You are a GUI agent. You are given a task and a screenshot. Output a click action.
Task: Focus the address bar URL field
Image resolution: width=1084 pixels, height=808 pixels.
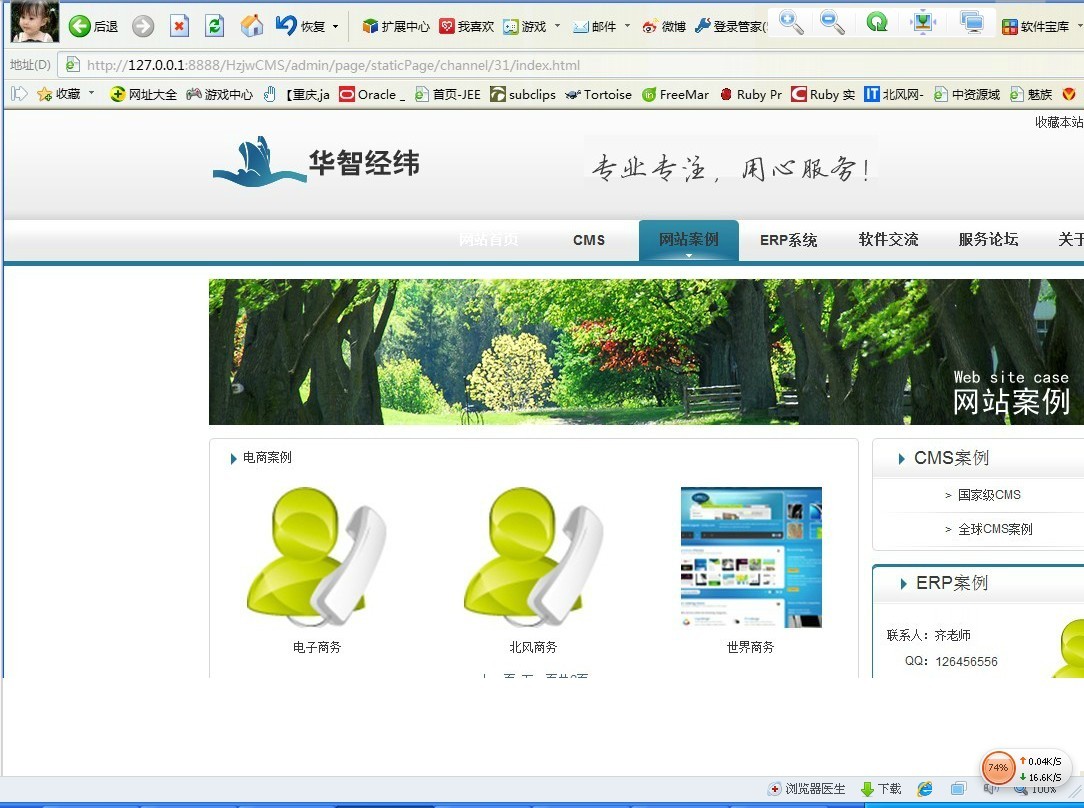click(571, 65)
